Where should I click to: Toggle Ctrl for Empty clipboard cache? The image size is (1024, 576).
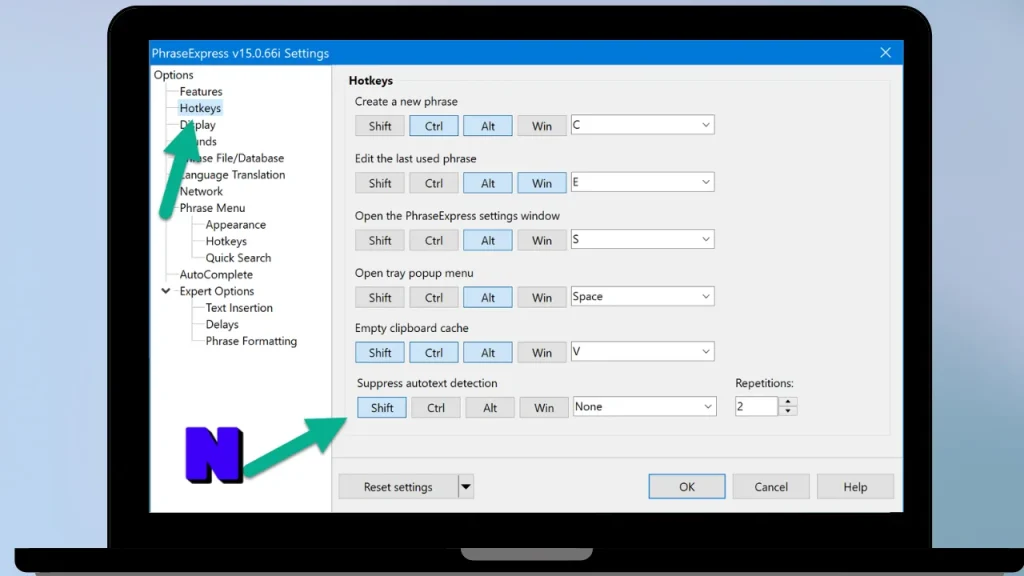(x=434, y=353)
